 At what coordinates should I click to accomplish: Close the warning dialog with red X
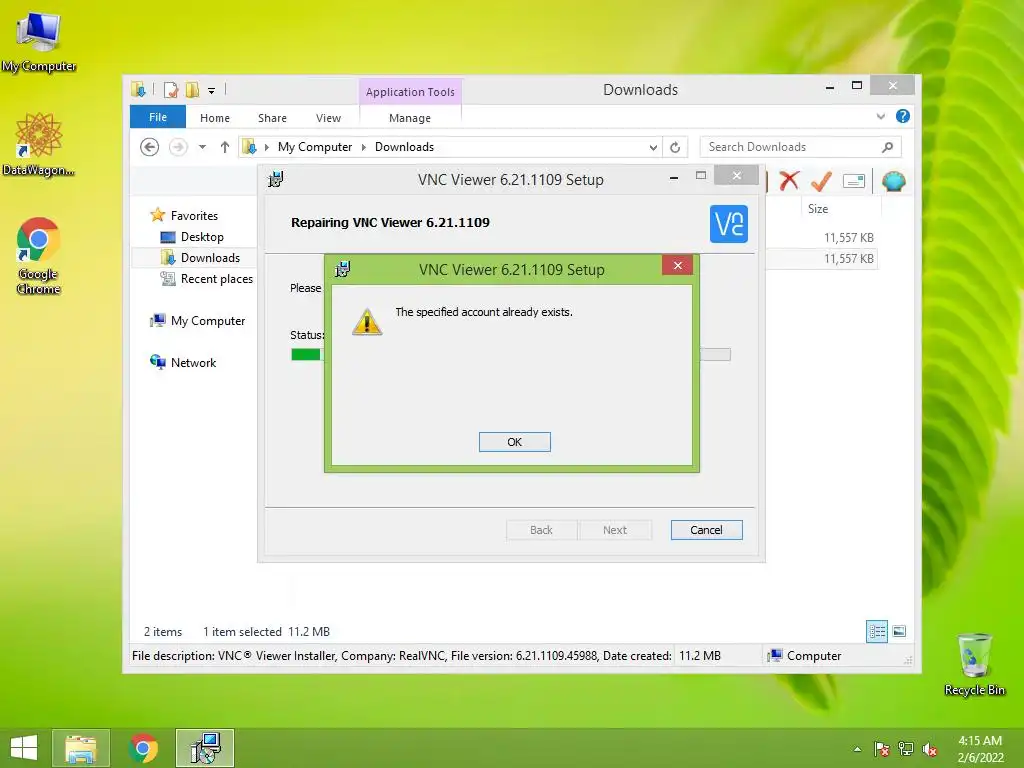pyautogui.click(x=677, y=265)
